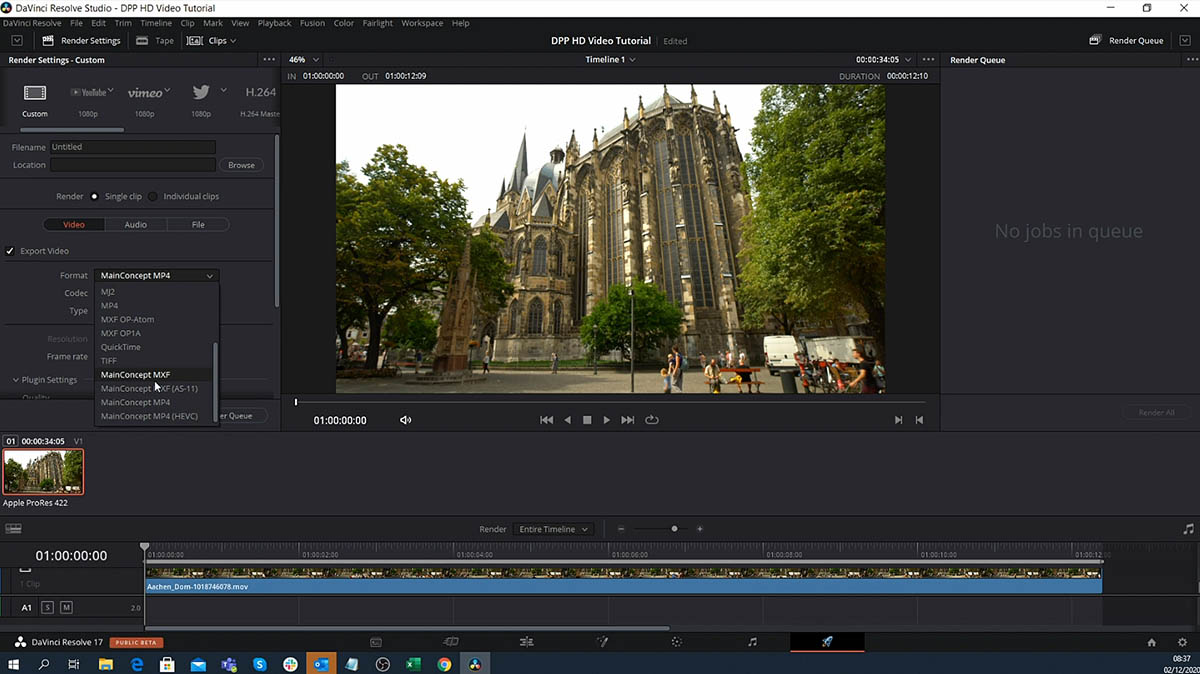The image size is (1200, 674).
Task: Open the Entire Timeline render range dropdown
Action: point(553,529)
